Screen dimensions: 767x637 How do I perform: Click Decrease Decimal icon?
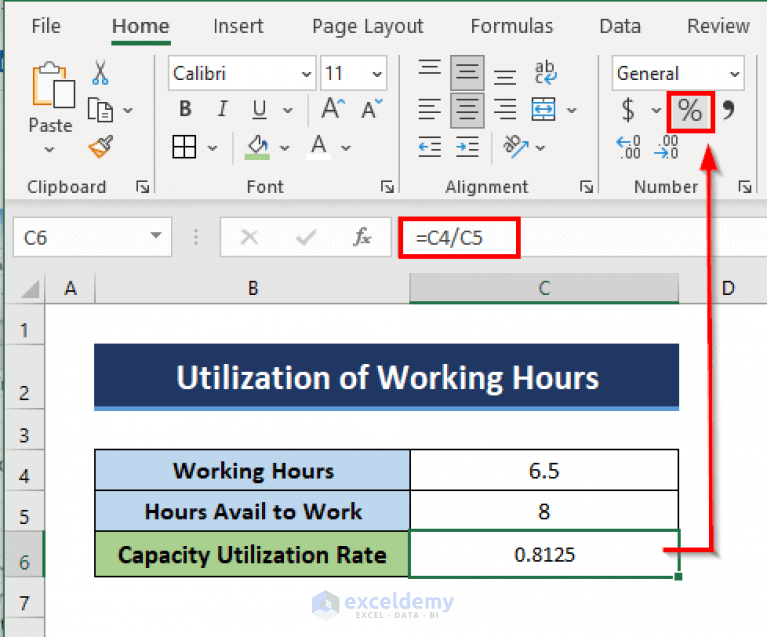666,147
